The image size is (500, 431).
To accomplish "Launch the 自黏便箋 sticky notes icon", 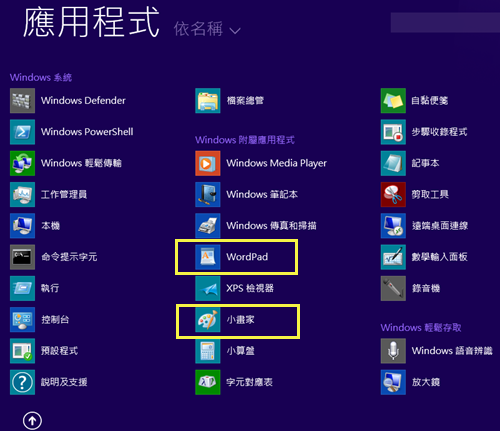I will [393, 101].
